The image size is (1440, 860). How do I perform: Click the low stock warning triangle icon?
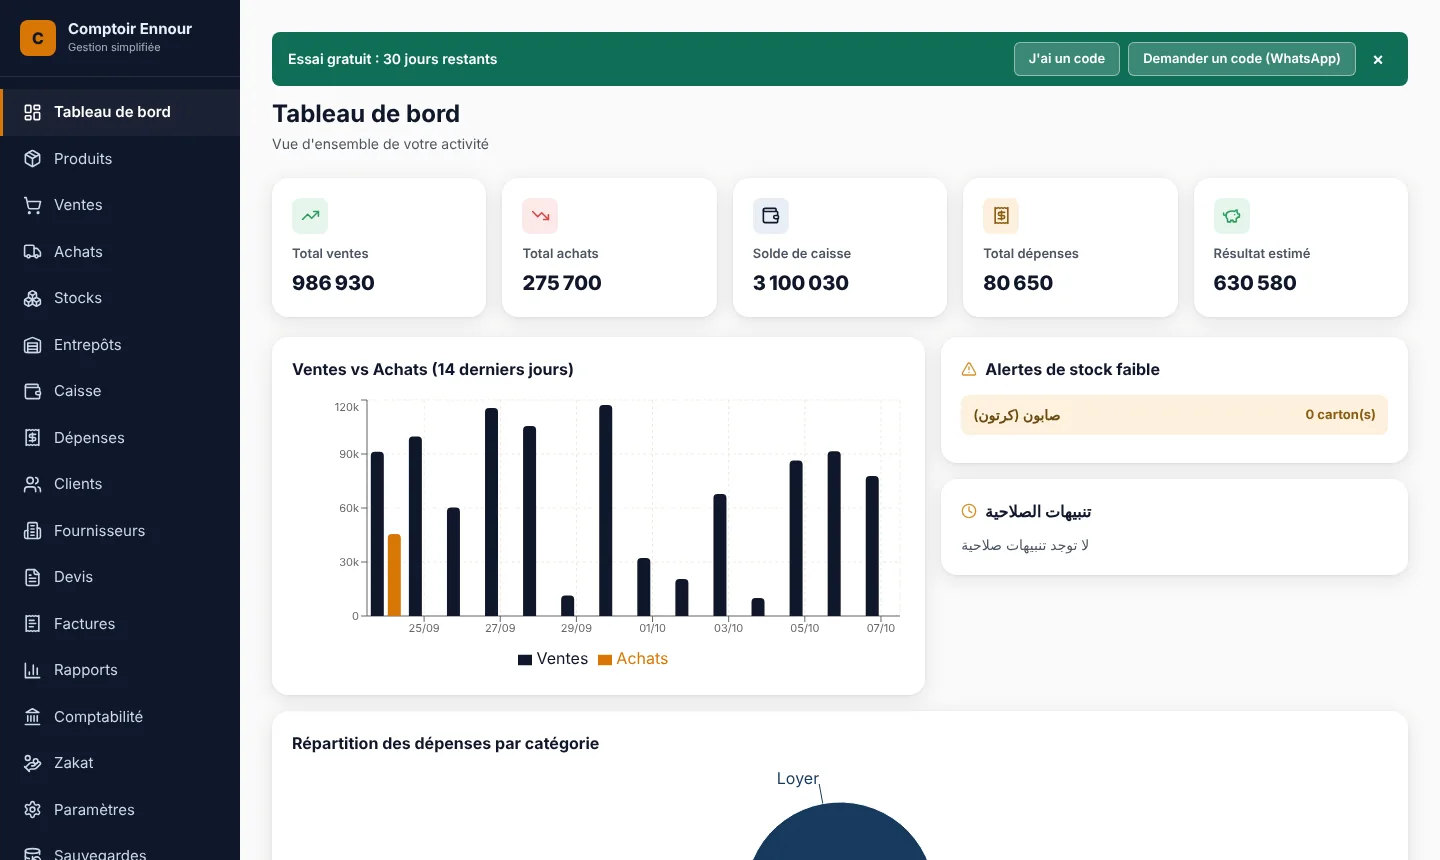coord(969,369)
